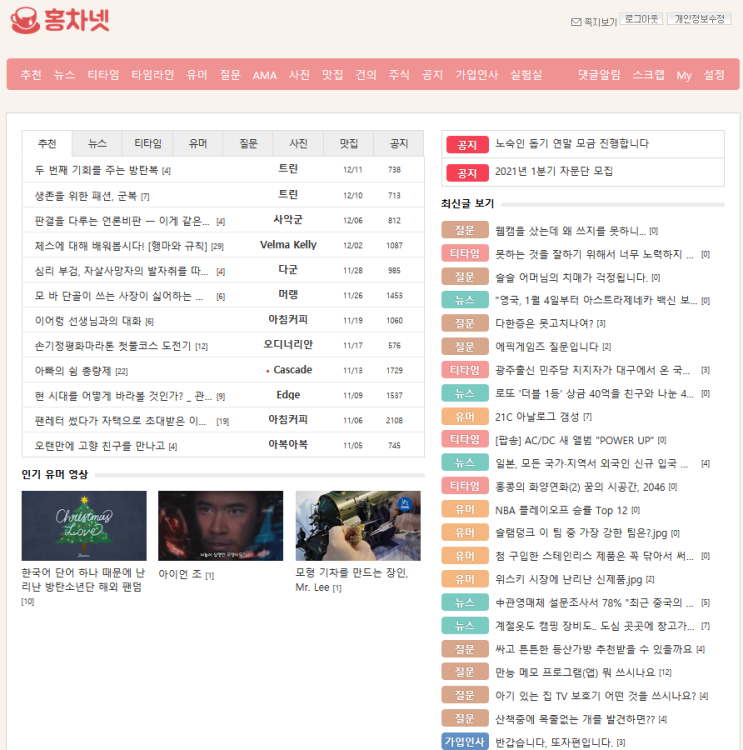This screenshot has width=743, height=750.
Task: Click red 공지 badge beside 노숙인 돕기
Action: (x=467, y=144)
